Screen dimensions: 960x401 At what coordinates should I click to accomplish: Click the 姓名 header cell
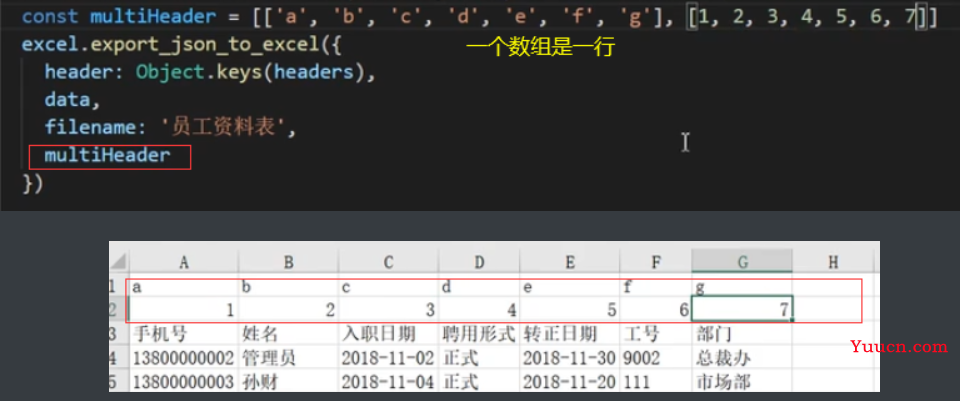(288, 334)
